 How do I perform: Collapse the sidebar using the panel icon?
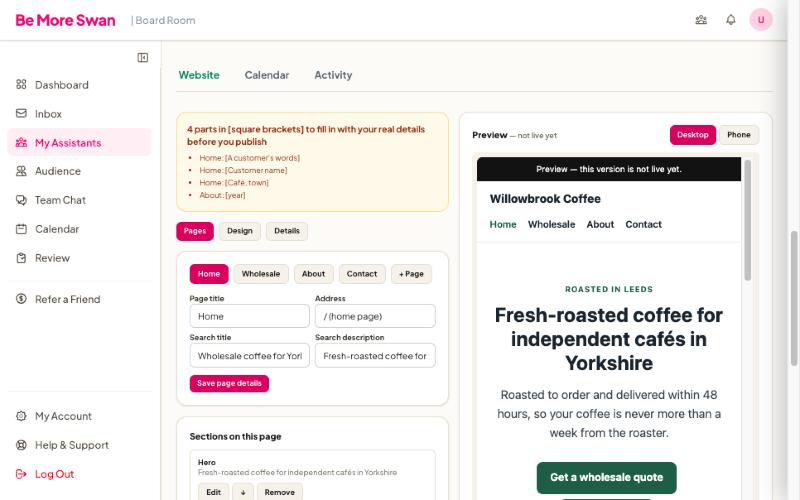(x=143, y=58)
